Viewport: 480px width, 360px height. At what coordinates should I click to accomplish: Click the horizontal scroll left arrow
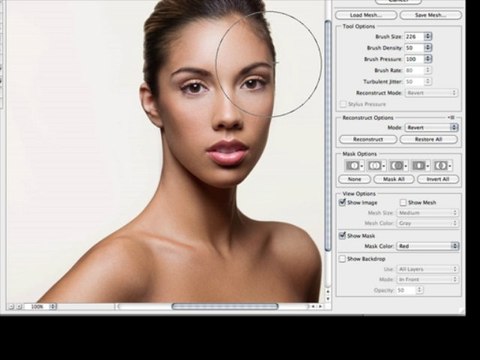click(313, 306)
